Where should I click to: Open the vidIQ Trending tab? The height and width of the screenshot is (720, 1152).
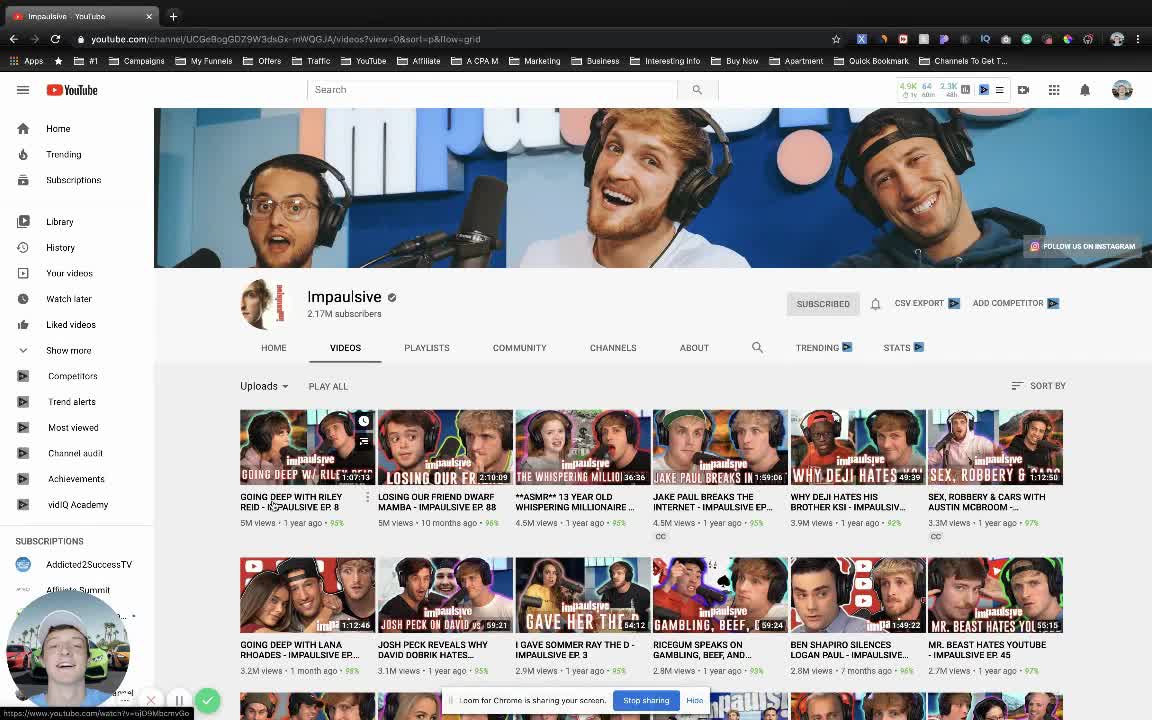point(824,348)
